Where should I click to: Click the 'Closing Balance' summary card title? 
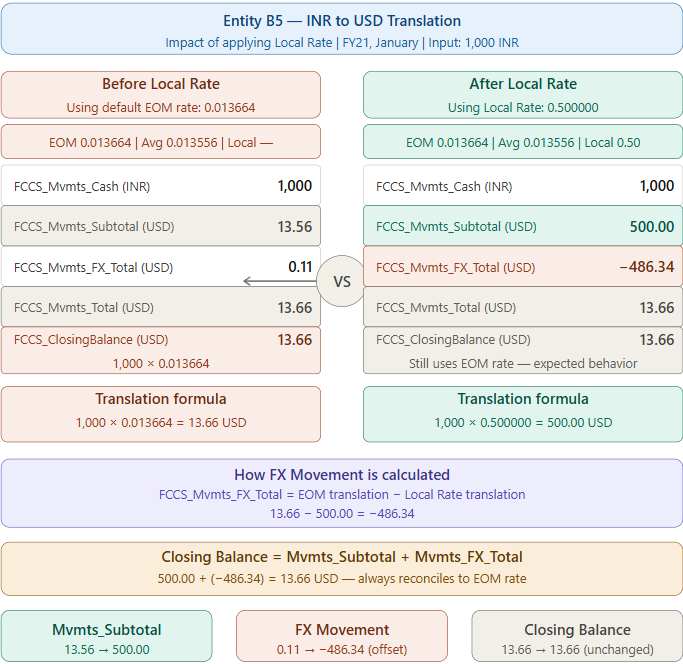pyautogui.click(x=577, y=630)
